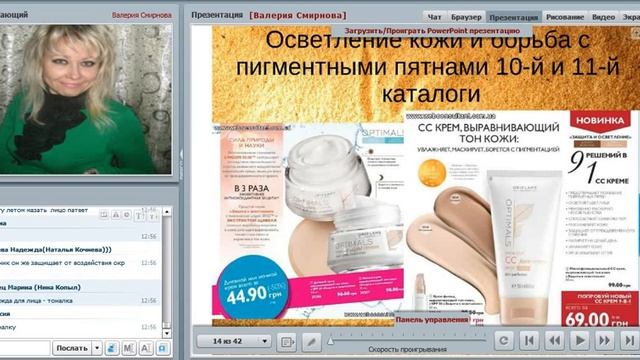Open the slide selector '14 из 42' dropdown

[234, 341]
